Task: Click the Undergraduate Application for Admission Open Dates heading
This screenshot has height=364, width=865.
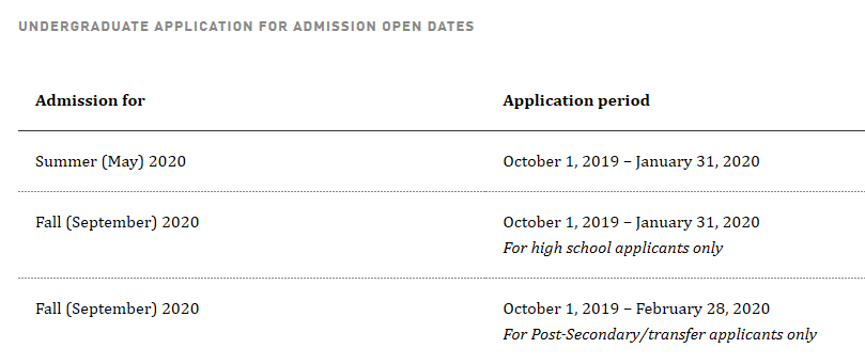Action: (246, 26)
